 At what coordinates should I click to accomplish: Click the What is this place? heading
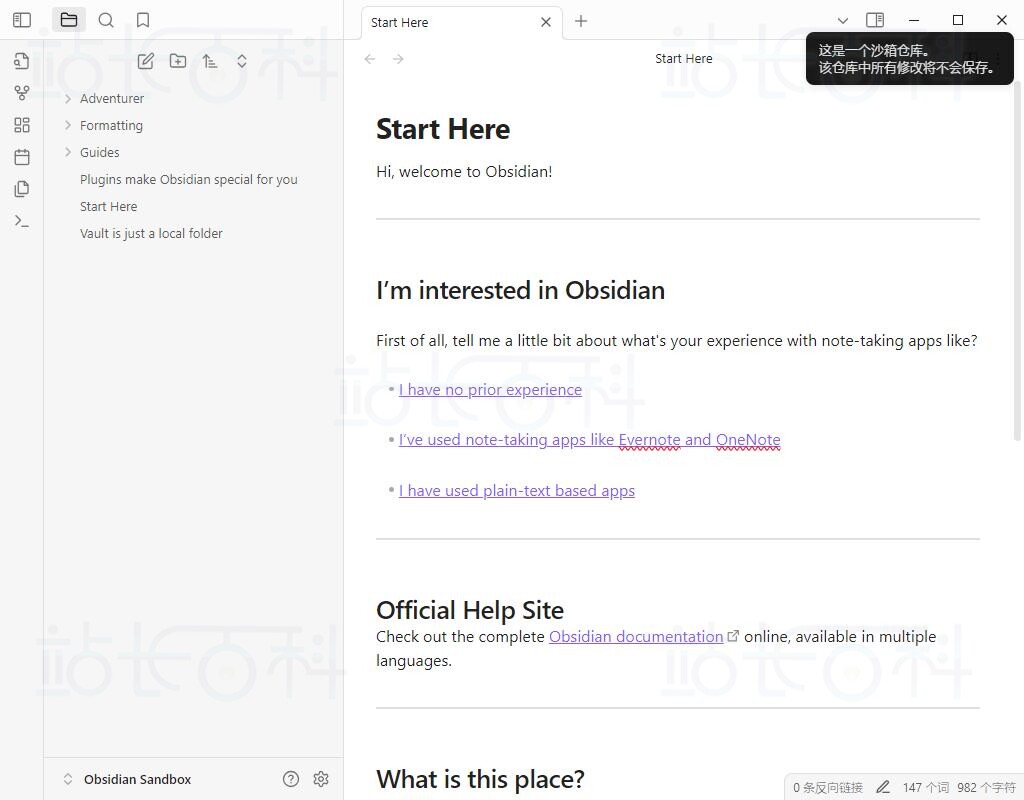(x=480, y=779)
